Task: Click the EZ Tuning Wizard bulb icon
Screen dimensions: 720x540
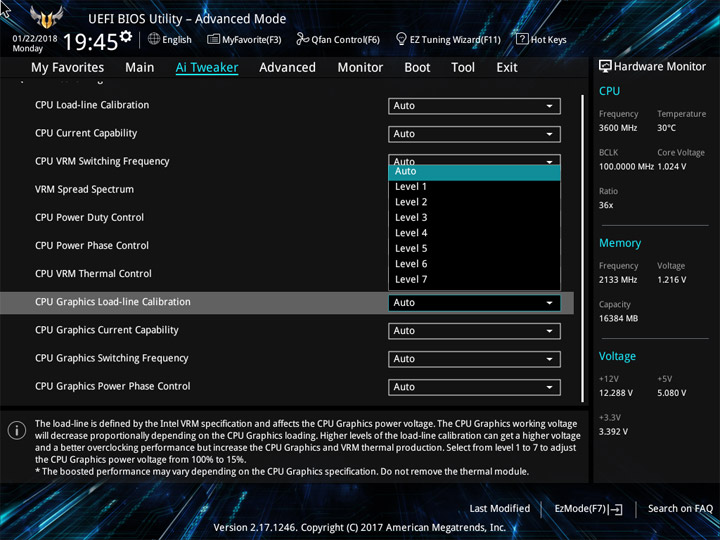Action: coord(401,39)
